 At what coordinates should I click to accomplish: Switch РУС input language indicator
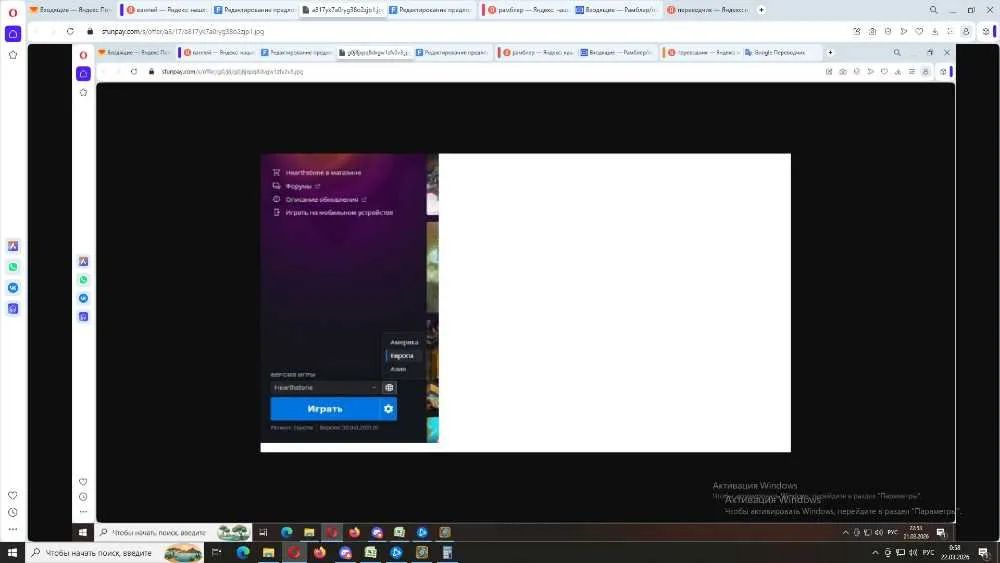point(929,553)
